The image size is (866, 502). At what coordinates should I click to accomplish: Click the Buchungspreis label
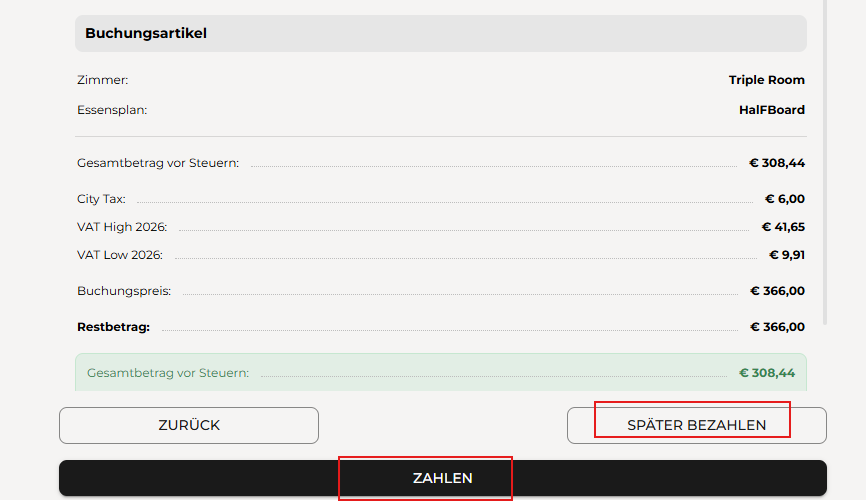point(124,291)
